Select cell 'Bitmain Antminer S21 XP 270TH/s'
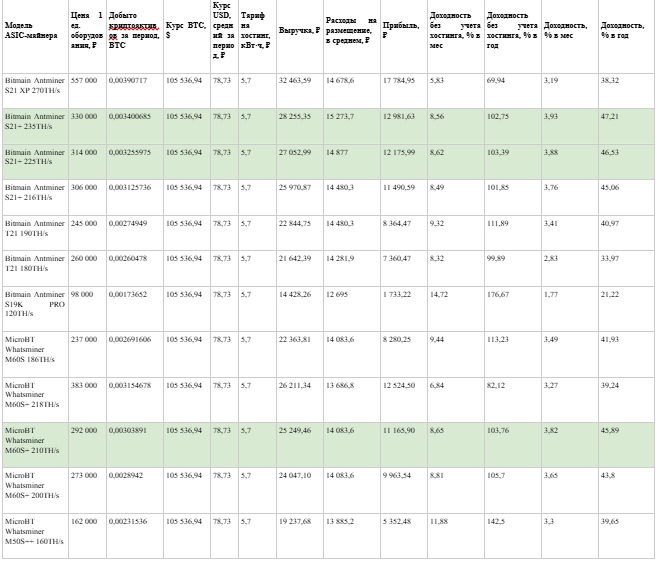The width and height of the screenshot is (659, 563). 35,91
